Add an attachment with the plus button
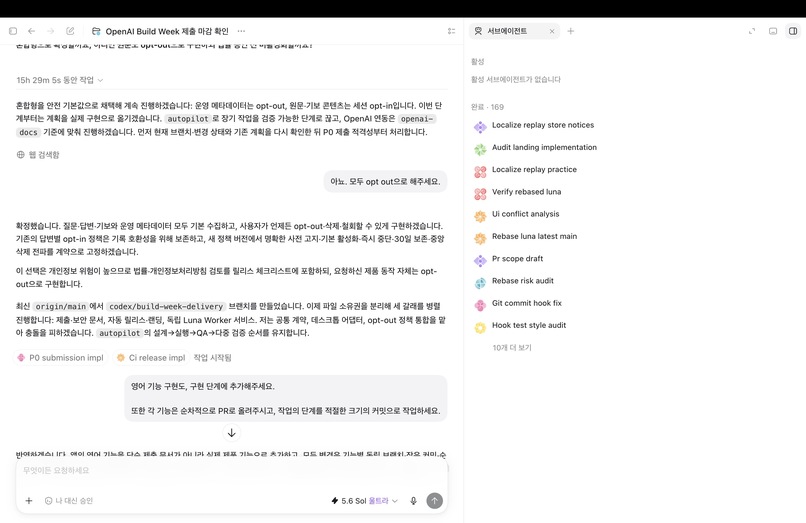This screenshot has height=523, width=806. pyautogui.click(x=29, y=501)
